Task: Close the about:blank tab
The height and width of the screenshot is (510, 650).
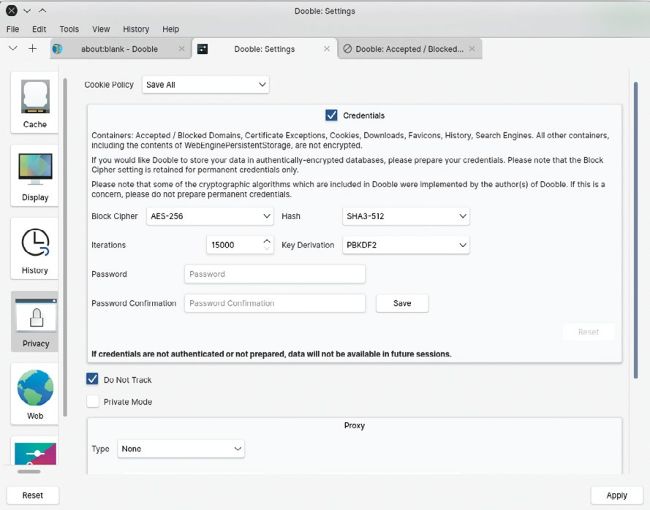Action: pos(181,48)
